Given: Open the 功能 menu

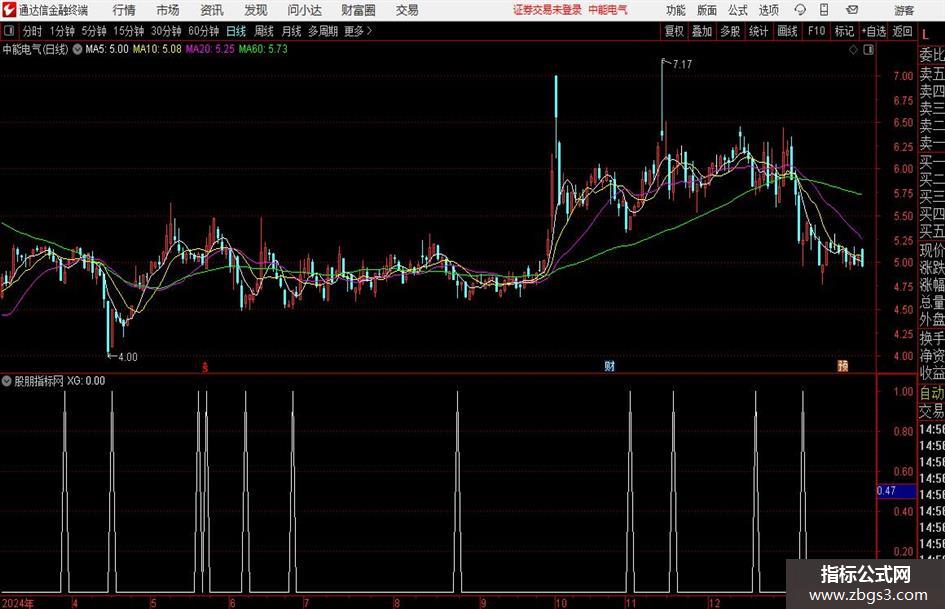Looking at the screenshot, I should coord(676,10).
